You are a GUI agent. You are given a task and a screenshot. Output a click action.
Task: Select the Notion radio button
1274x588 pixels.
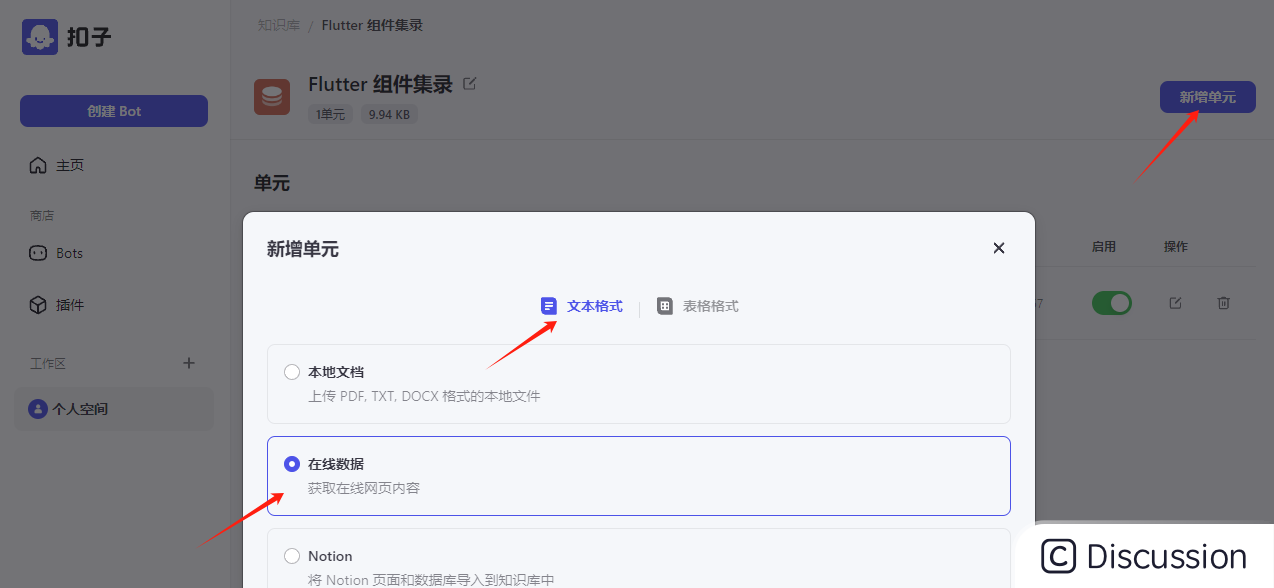(292, 556)
